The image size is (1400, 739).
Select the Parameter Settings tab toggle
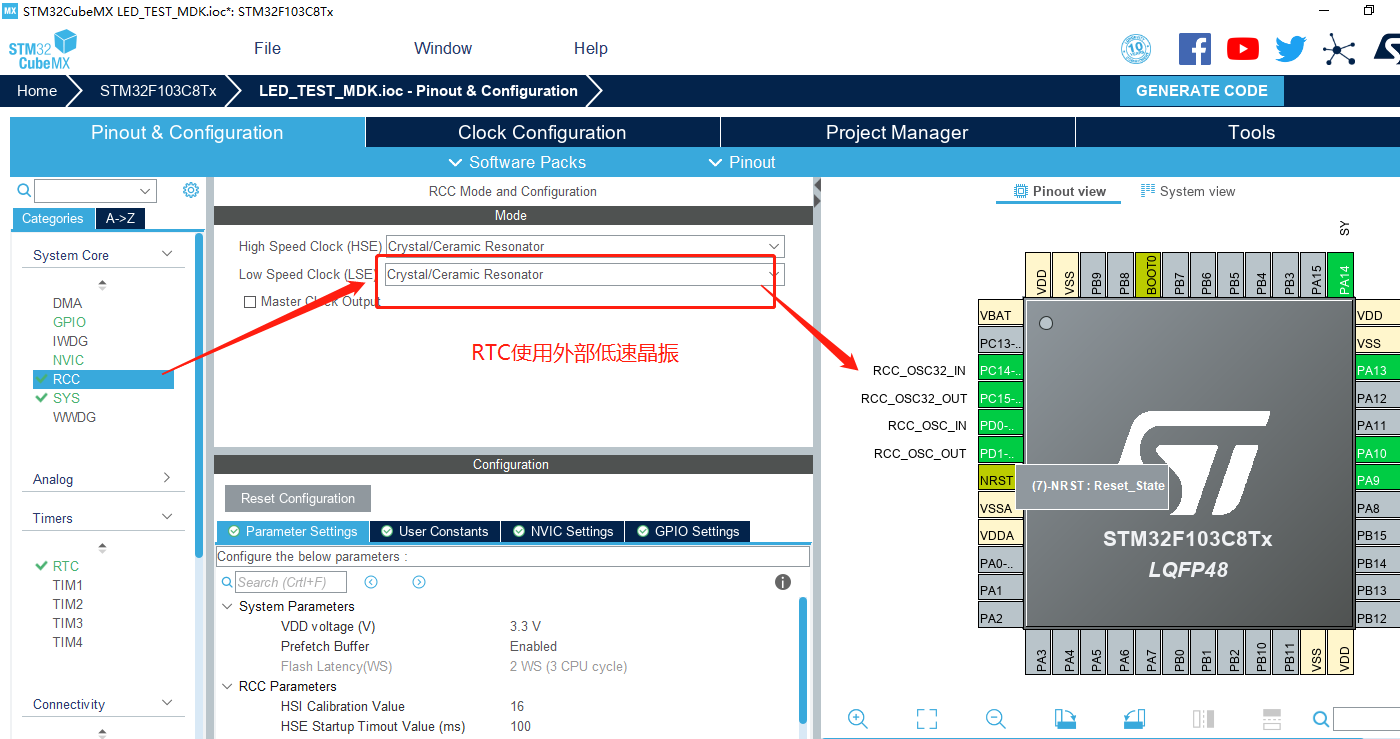[x=292, y=531]
